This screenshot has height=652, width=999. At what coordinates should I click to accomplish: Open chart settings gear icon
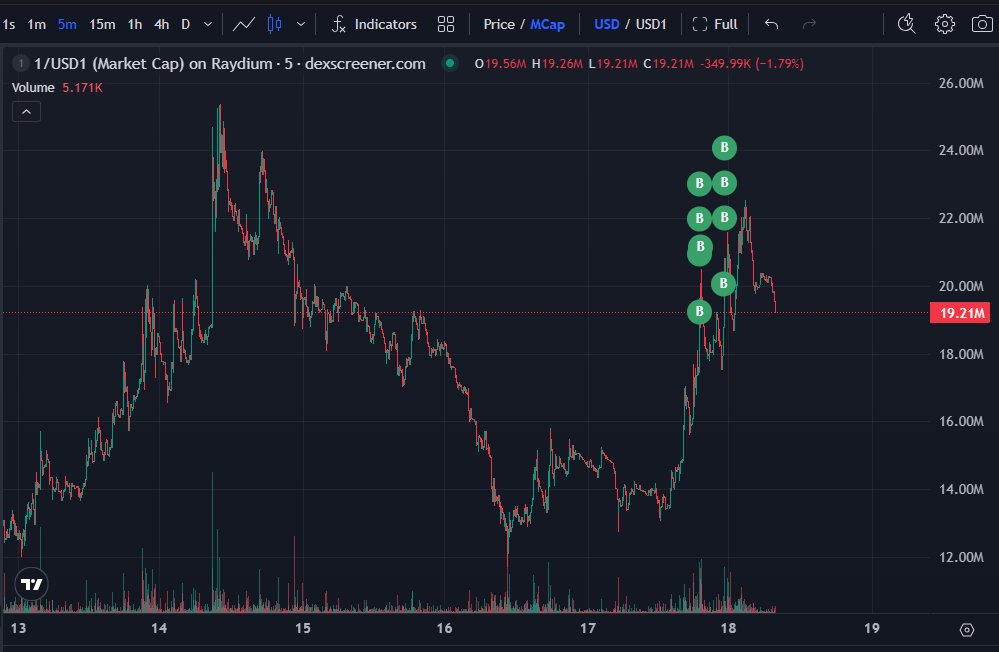(945, 24)
